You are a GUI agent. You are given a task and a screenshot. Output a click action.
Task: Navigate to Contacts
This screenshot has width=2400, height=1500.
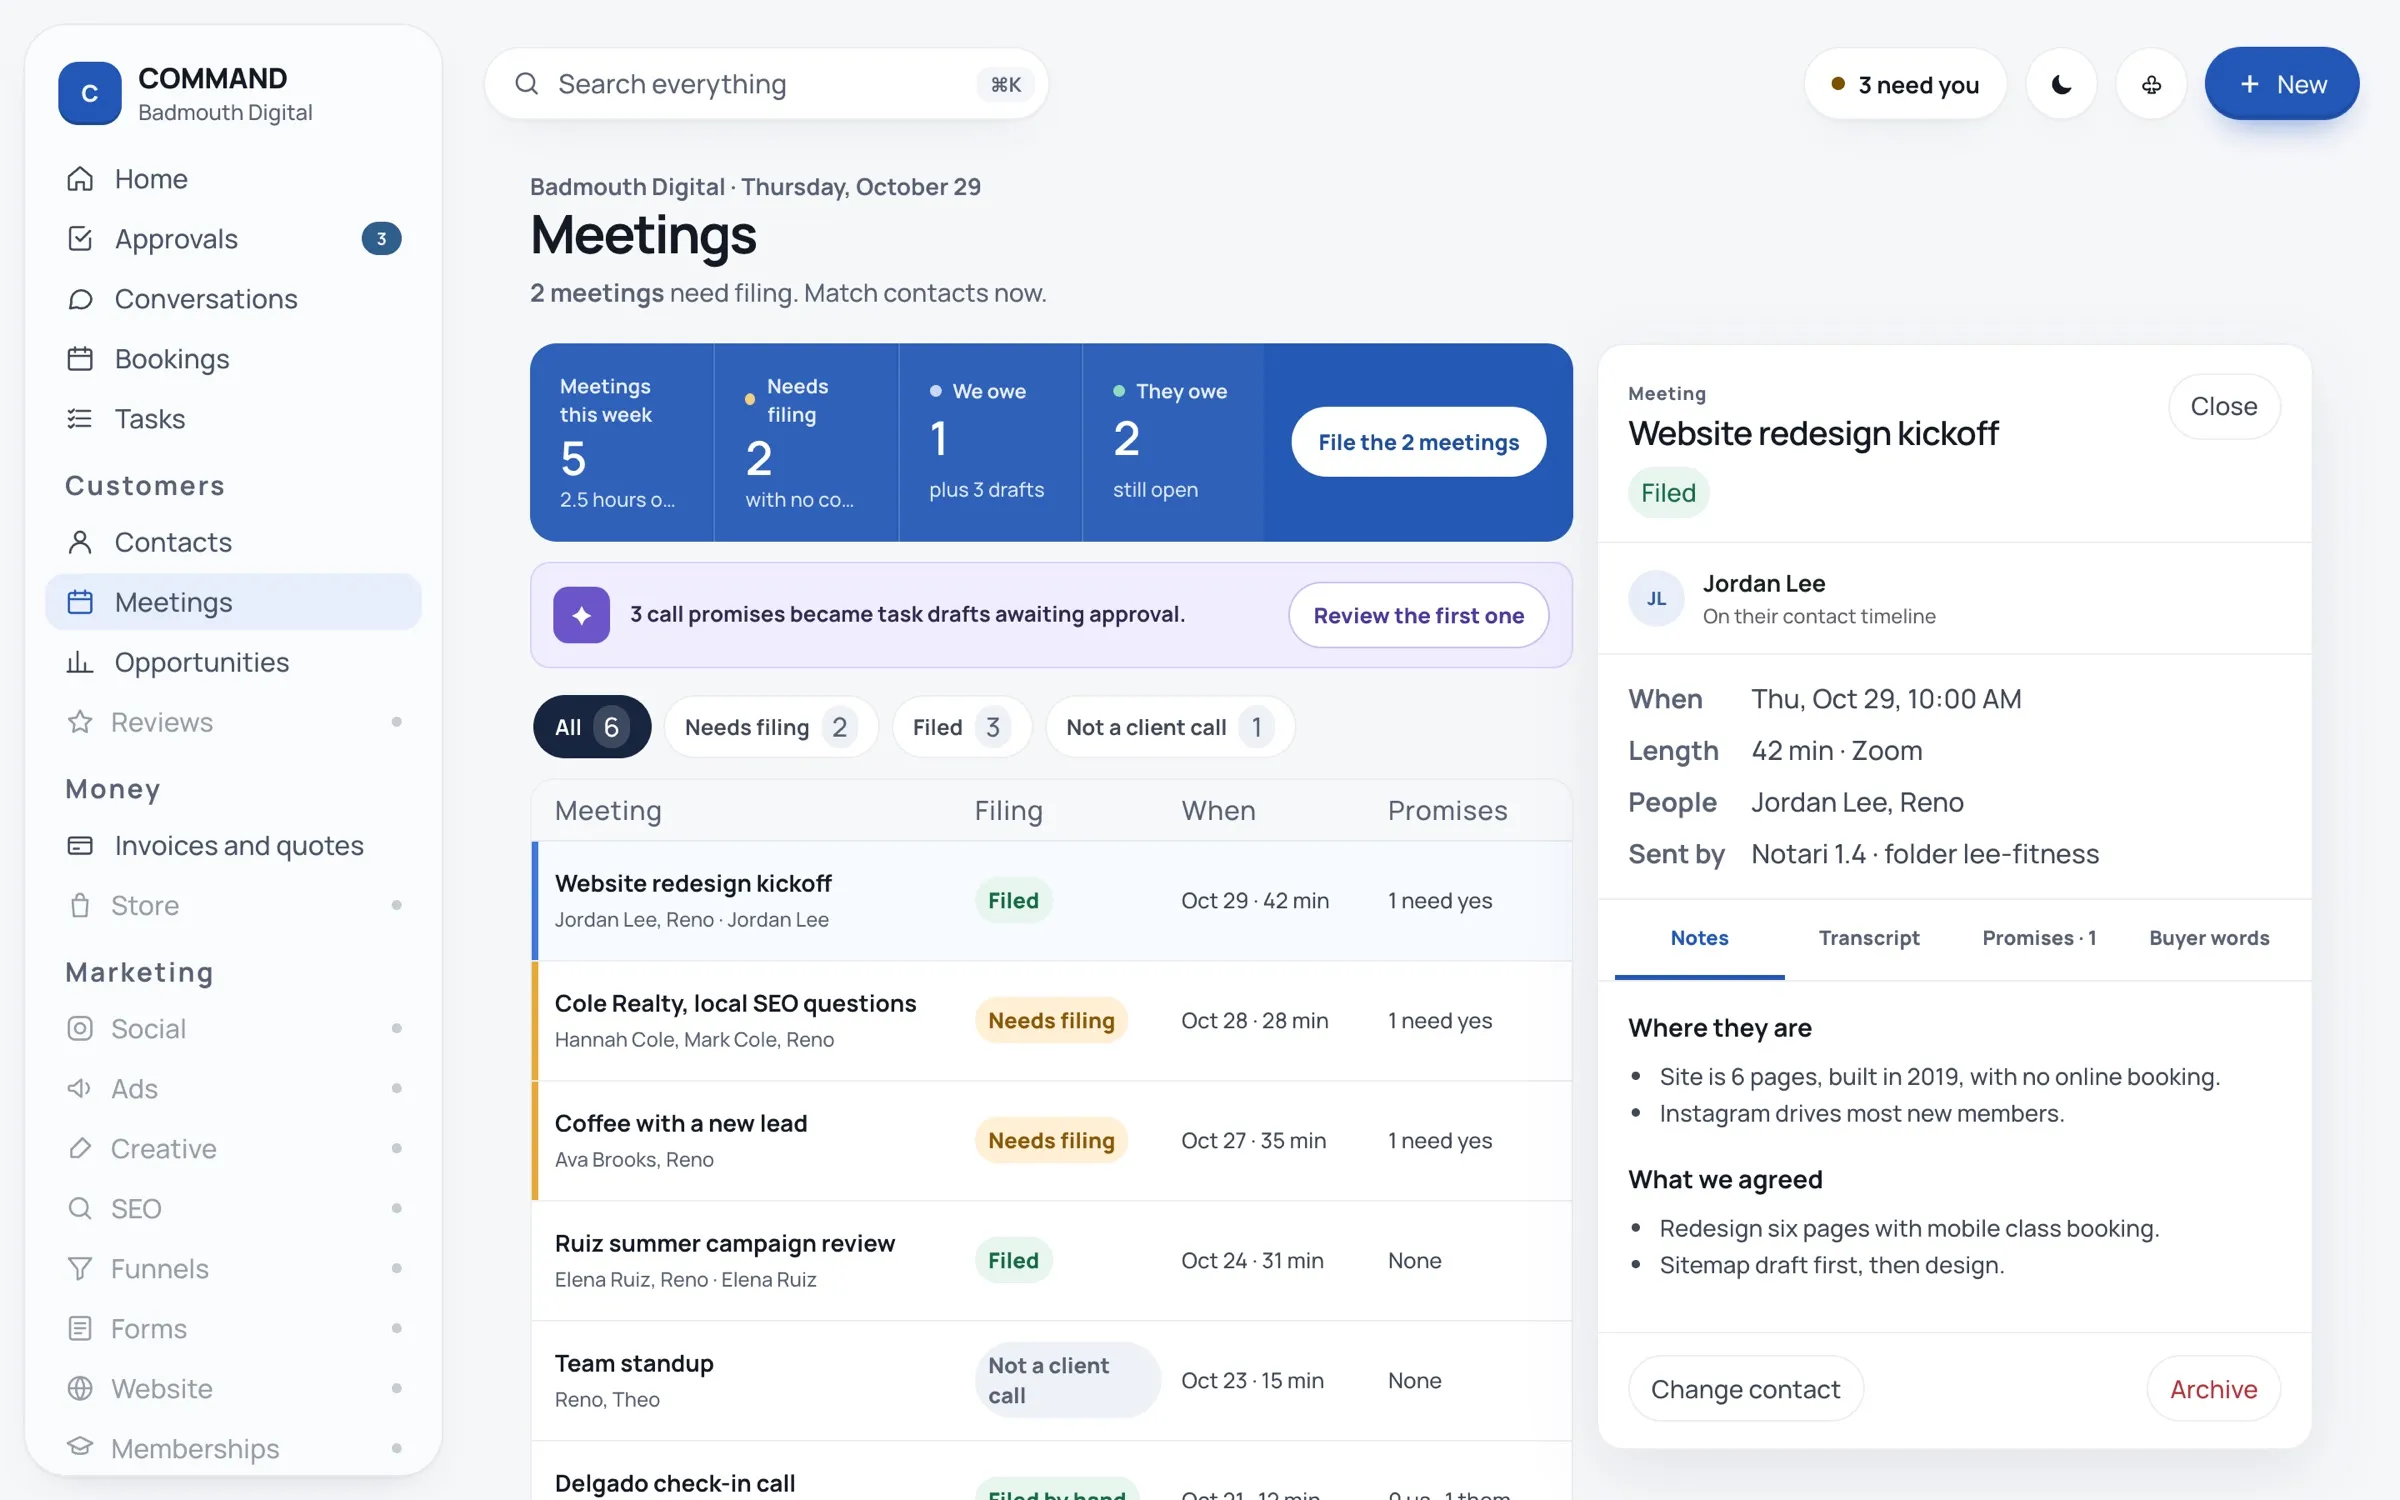coord(233,542)
